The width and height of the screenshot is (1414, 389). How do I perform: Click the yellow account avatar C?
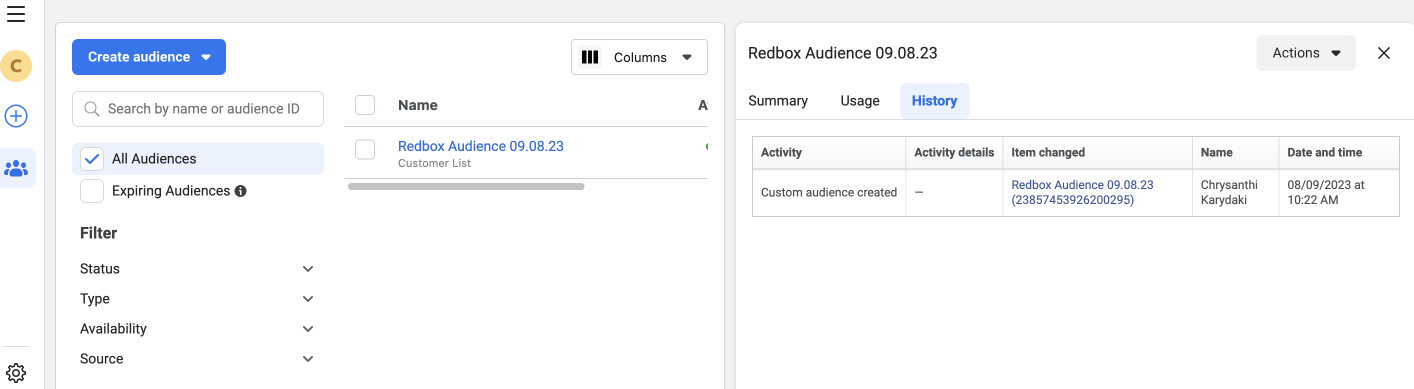(x=16, y=67)
